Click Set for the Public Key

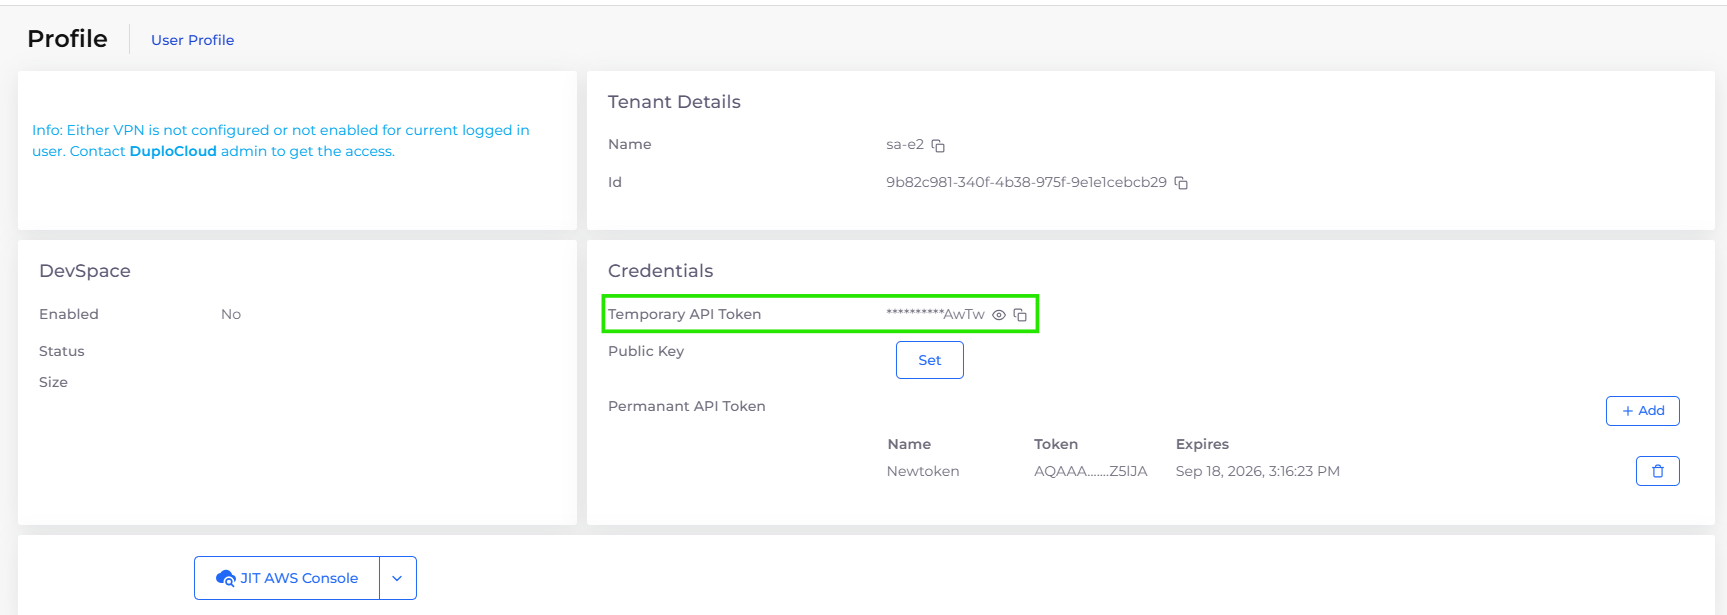tap(929, 360)
